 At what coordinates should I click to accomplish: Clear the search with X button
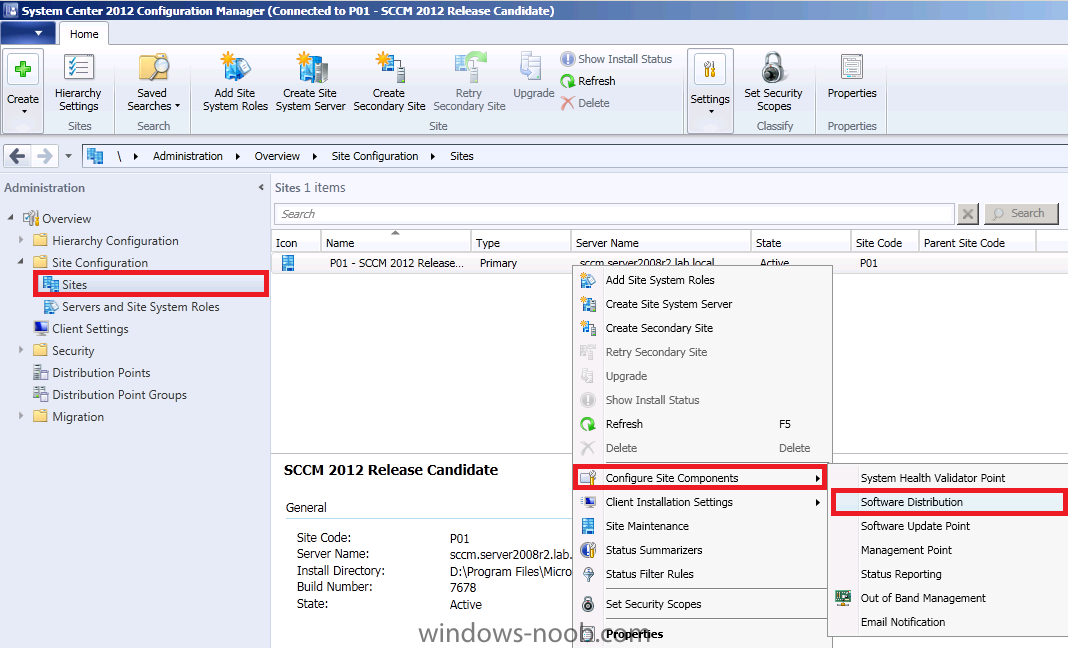coord(967,214)
